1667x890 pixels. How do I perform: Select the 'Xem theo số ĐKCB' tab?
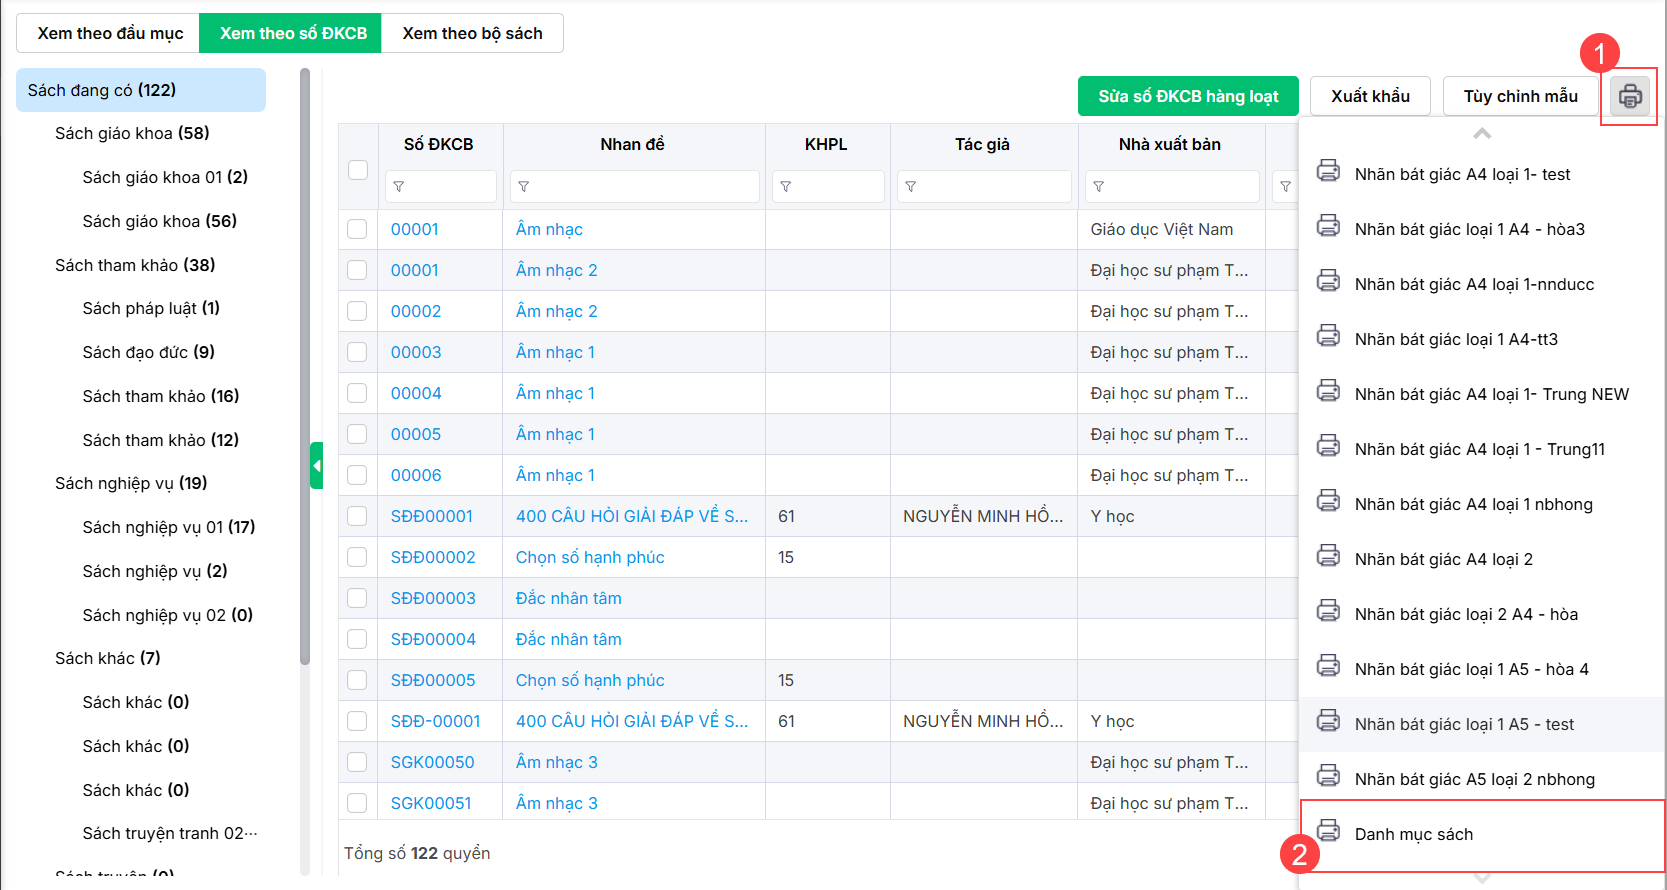pos(291,33)
